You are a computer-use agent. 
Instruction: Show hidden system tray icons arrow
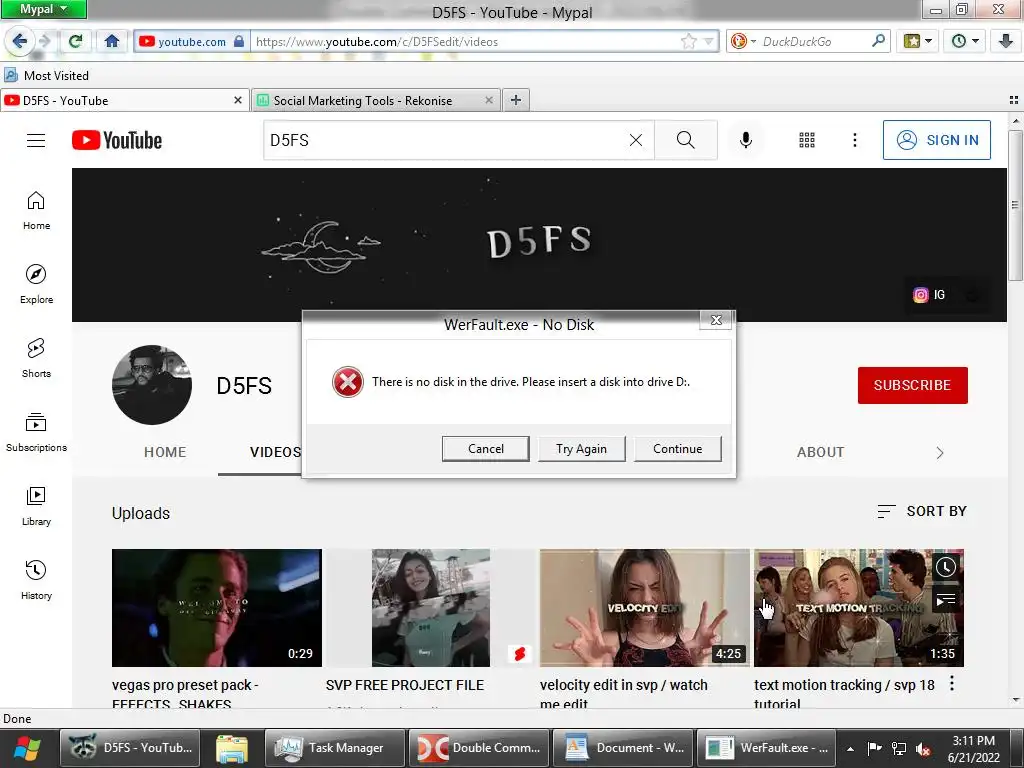click(850, 748)
